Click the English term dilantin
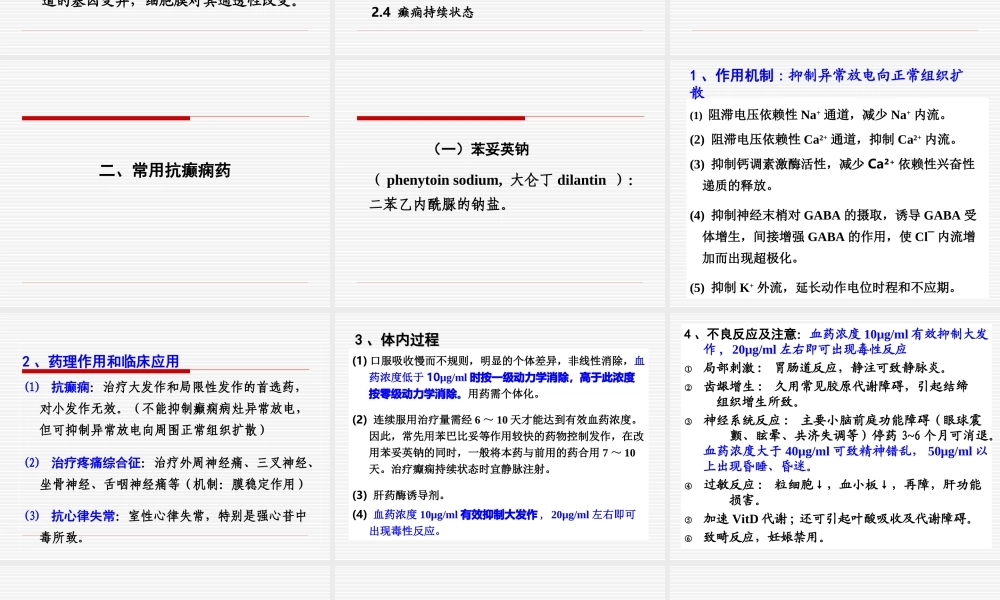Screen dimensions: 1000x600 580,180
